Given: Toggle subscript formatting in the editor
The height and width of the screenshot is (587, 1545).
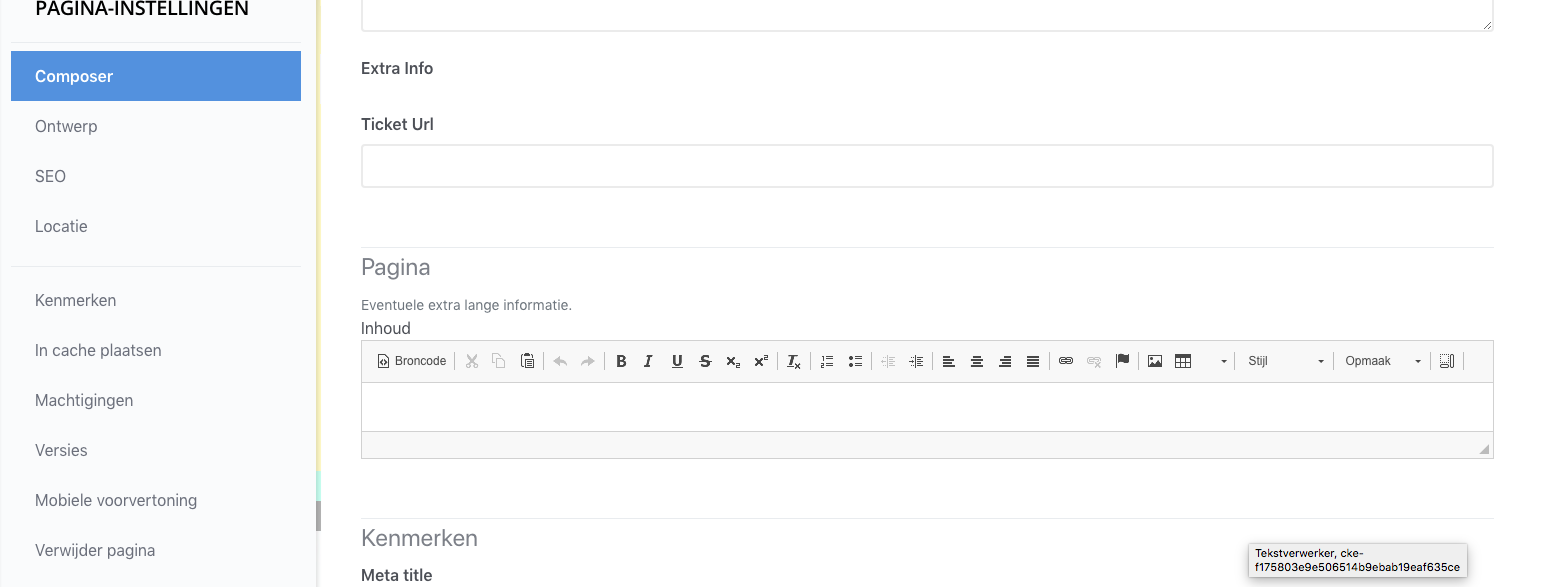Looking at the screenshot, I should point(733,361).
